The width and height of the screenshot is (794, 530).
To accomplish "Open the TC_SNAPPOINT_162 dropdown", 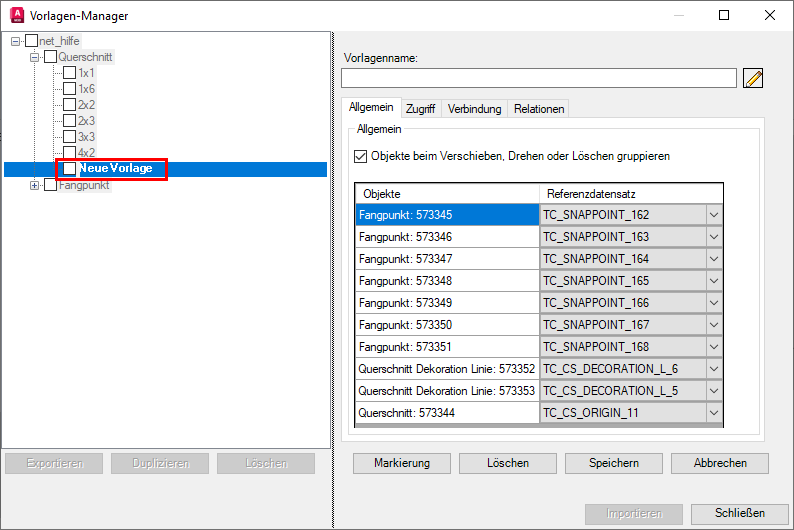I will [713, 215].
